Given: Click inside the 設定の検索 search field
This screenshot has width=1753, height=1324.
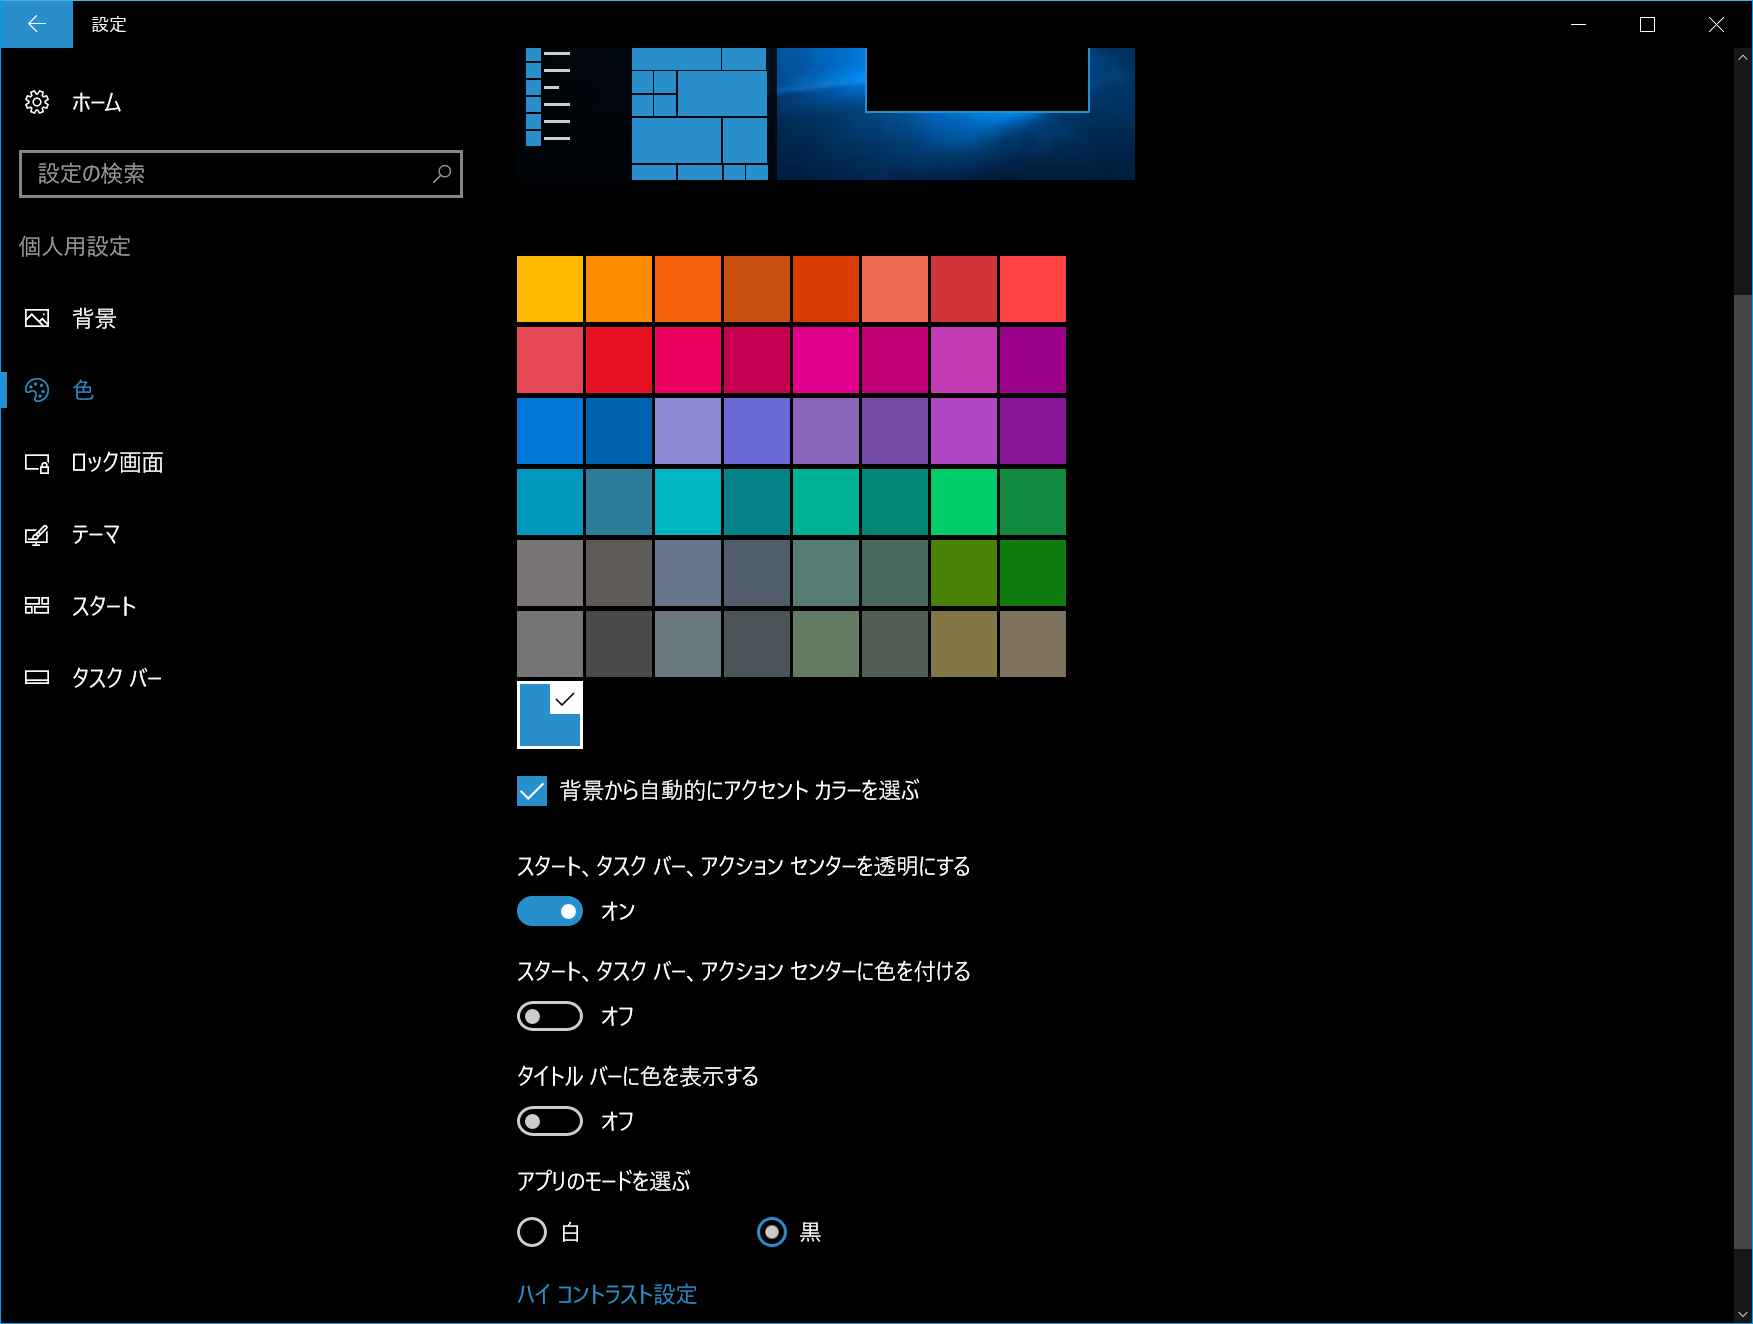Looking at the screenshot, I should click(x=200, y=174).
